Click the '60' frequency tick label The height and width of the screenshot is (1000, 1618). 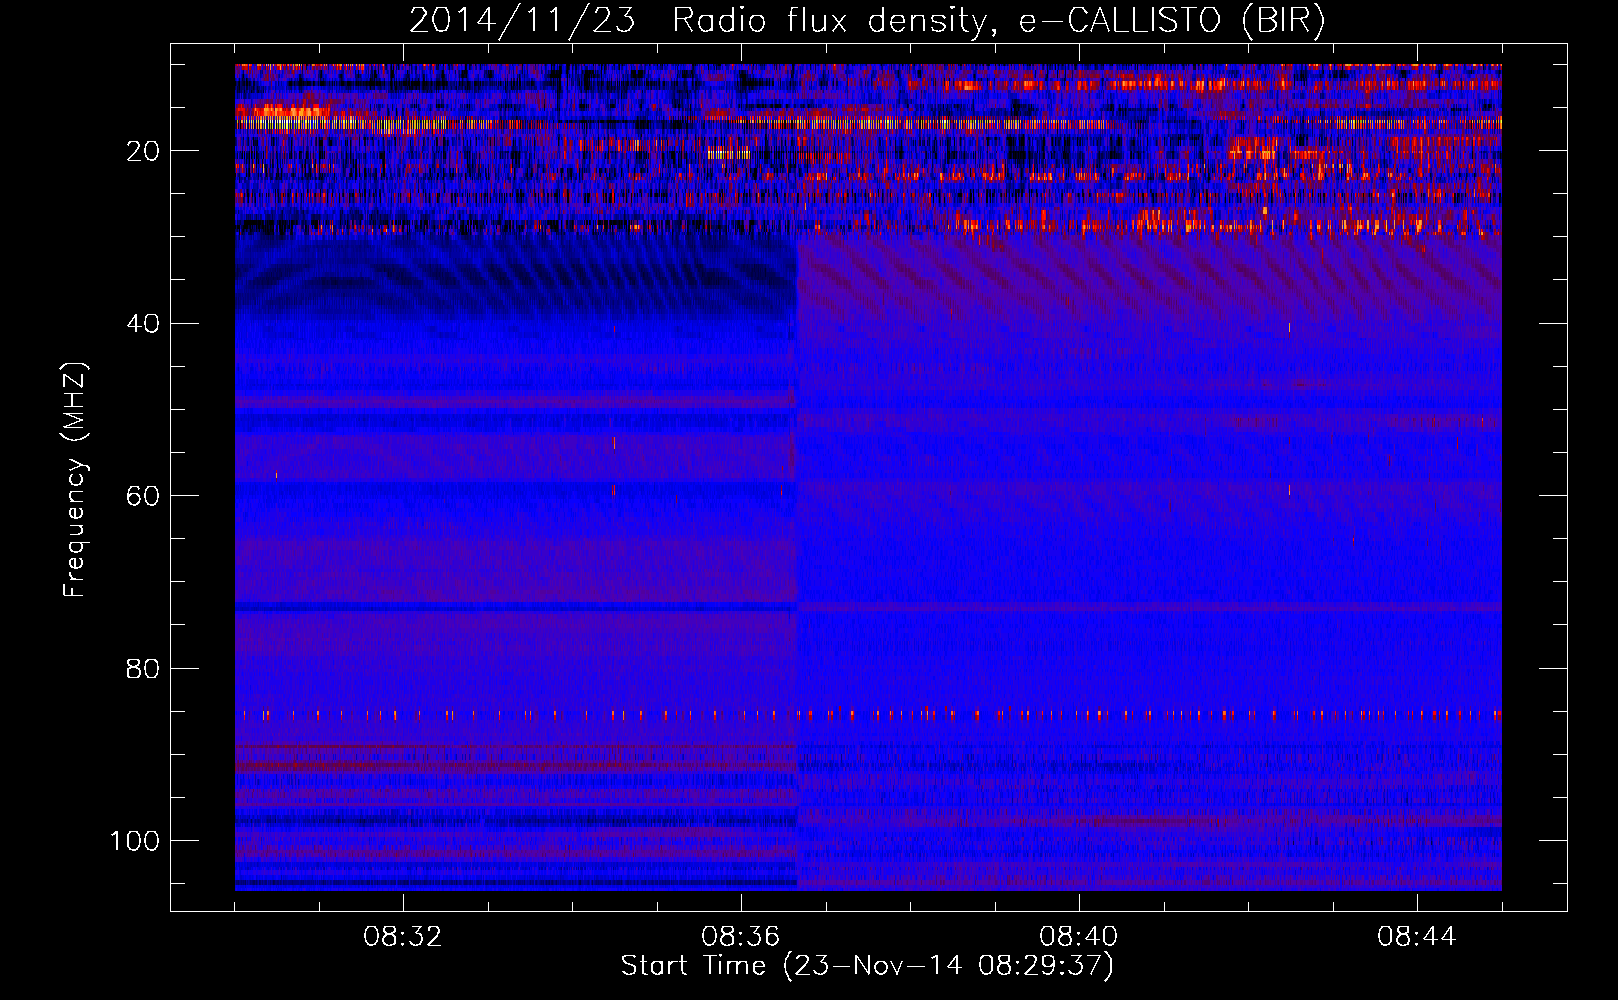click(144, 496)
